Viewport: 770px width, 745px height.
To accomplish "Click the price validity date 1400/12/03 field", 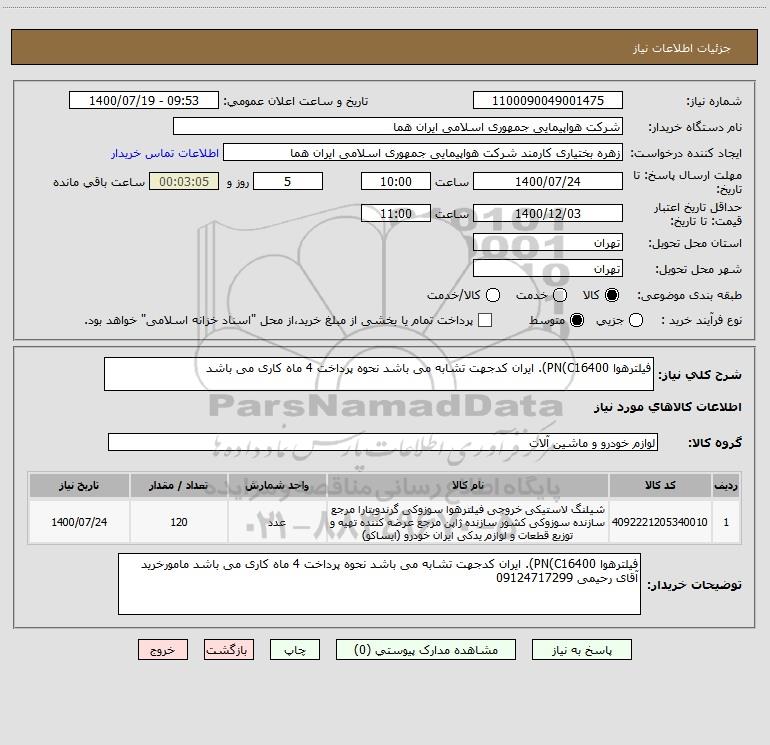I will click(548, 213).
